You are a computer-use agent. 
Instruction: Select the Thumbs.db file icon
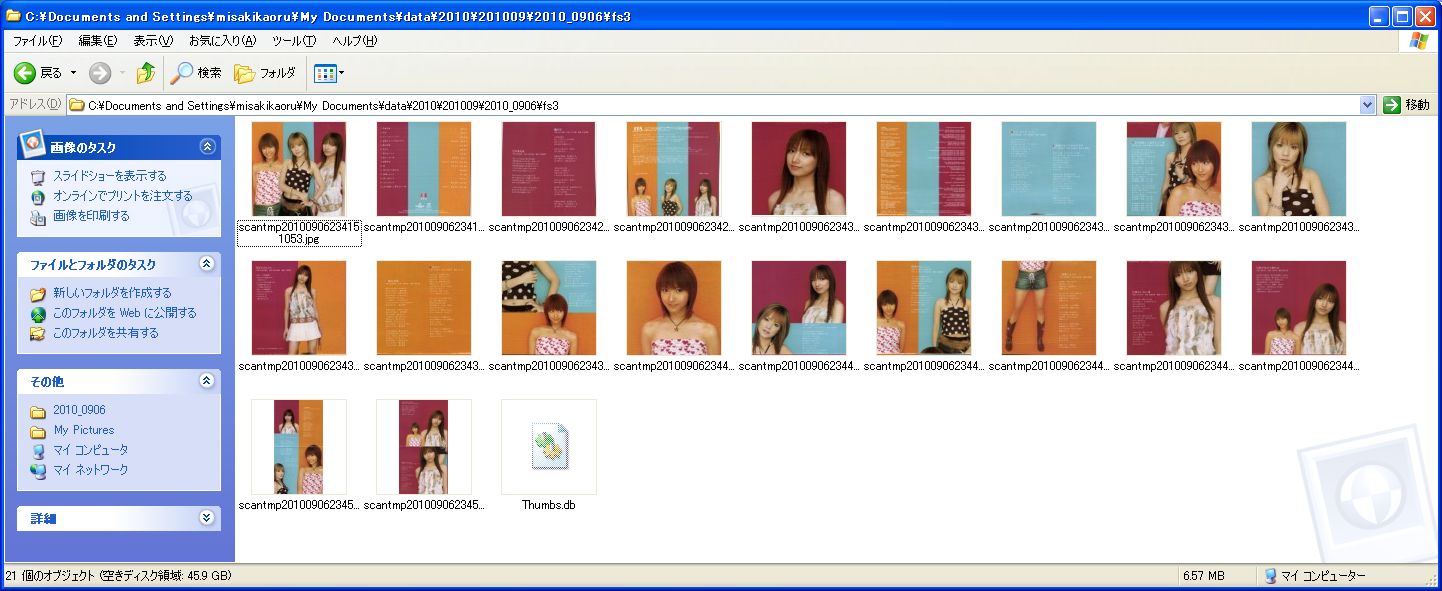pyautogui.click(x=549, y=447)
